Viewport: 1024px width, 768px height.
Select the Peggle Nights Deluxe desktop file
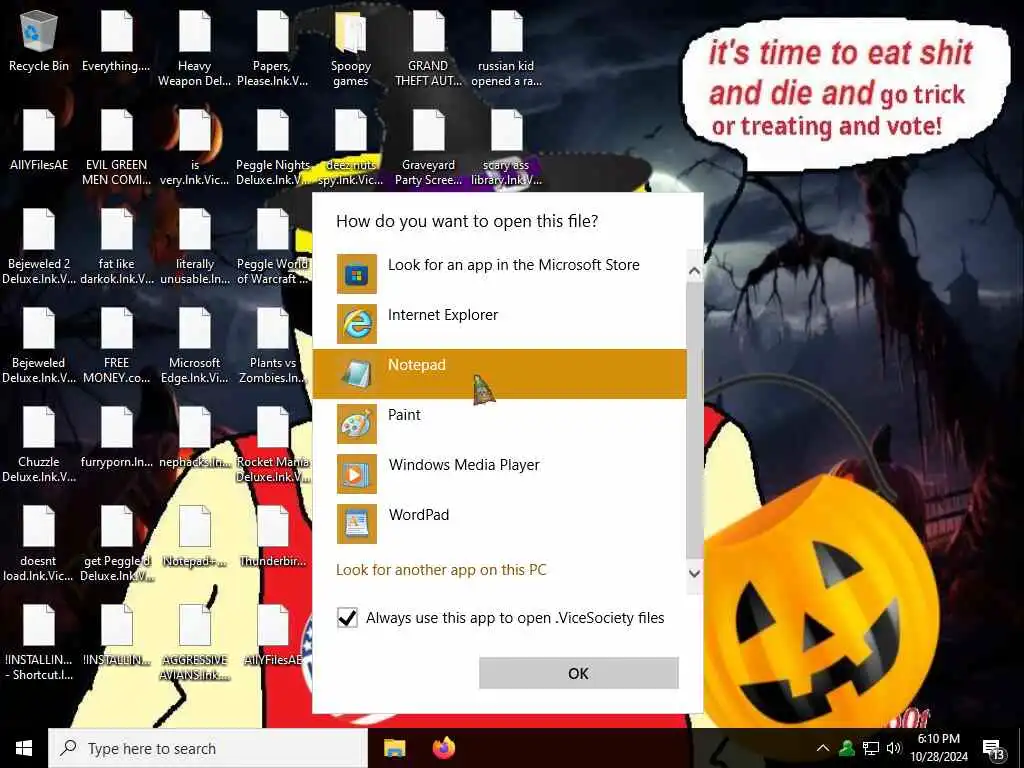(272, 148)
